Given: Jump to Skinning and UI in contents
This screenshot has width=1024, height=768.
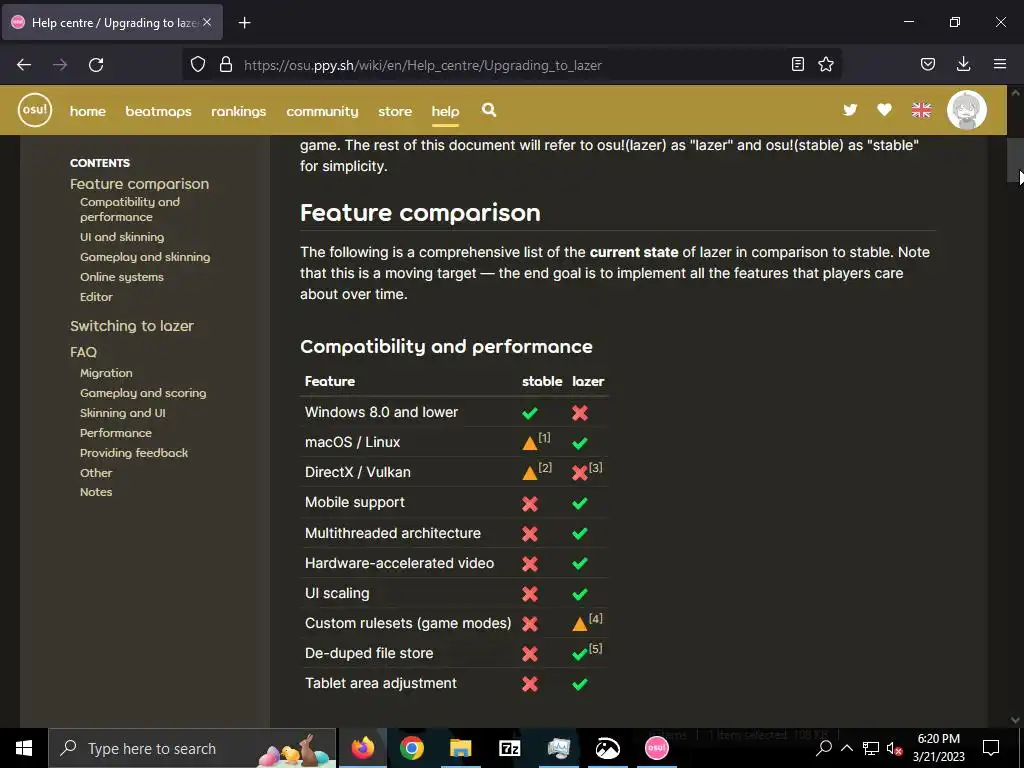Looking at the screenshot, I should tap(123, 413).
